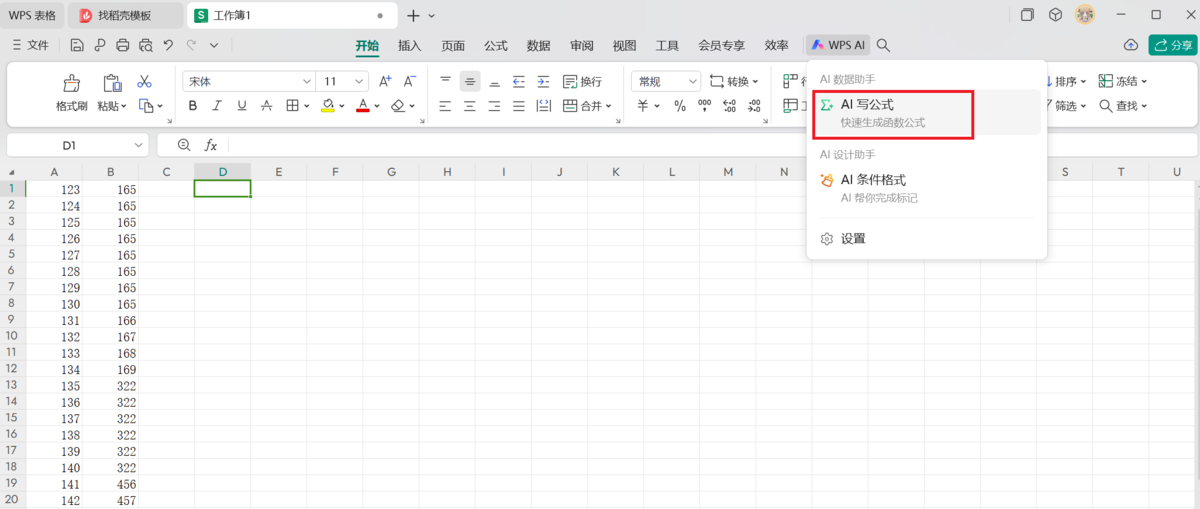Expand quick access toolbar customize arrow

click(214, 45)
